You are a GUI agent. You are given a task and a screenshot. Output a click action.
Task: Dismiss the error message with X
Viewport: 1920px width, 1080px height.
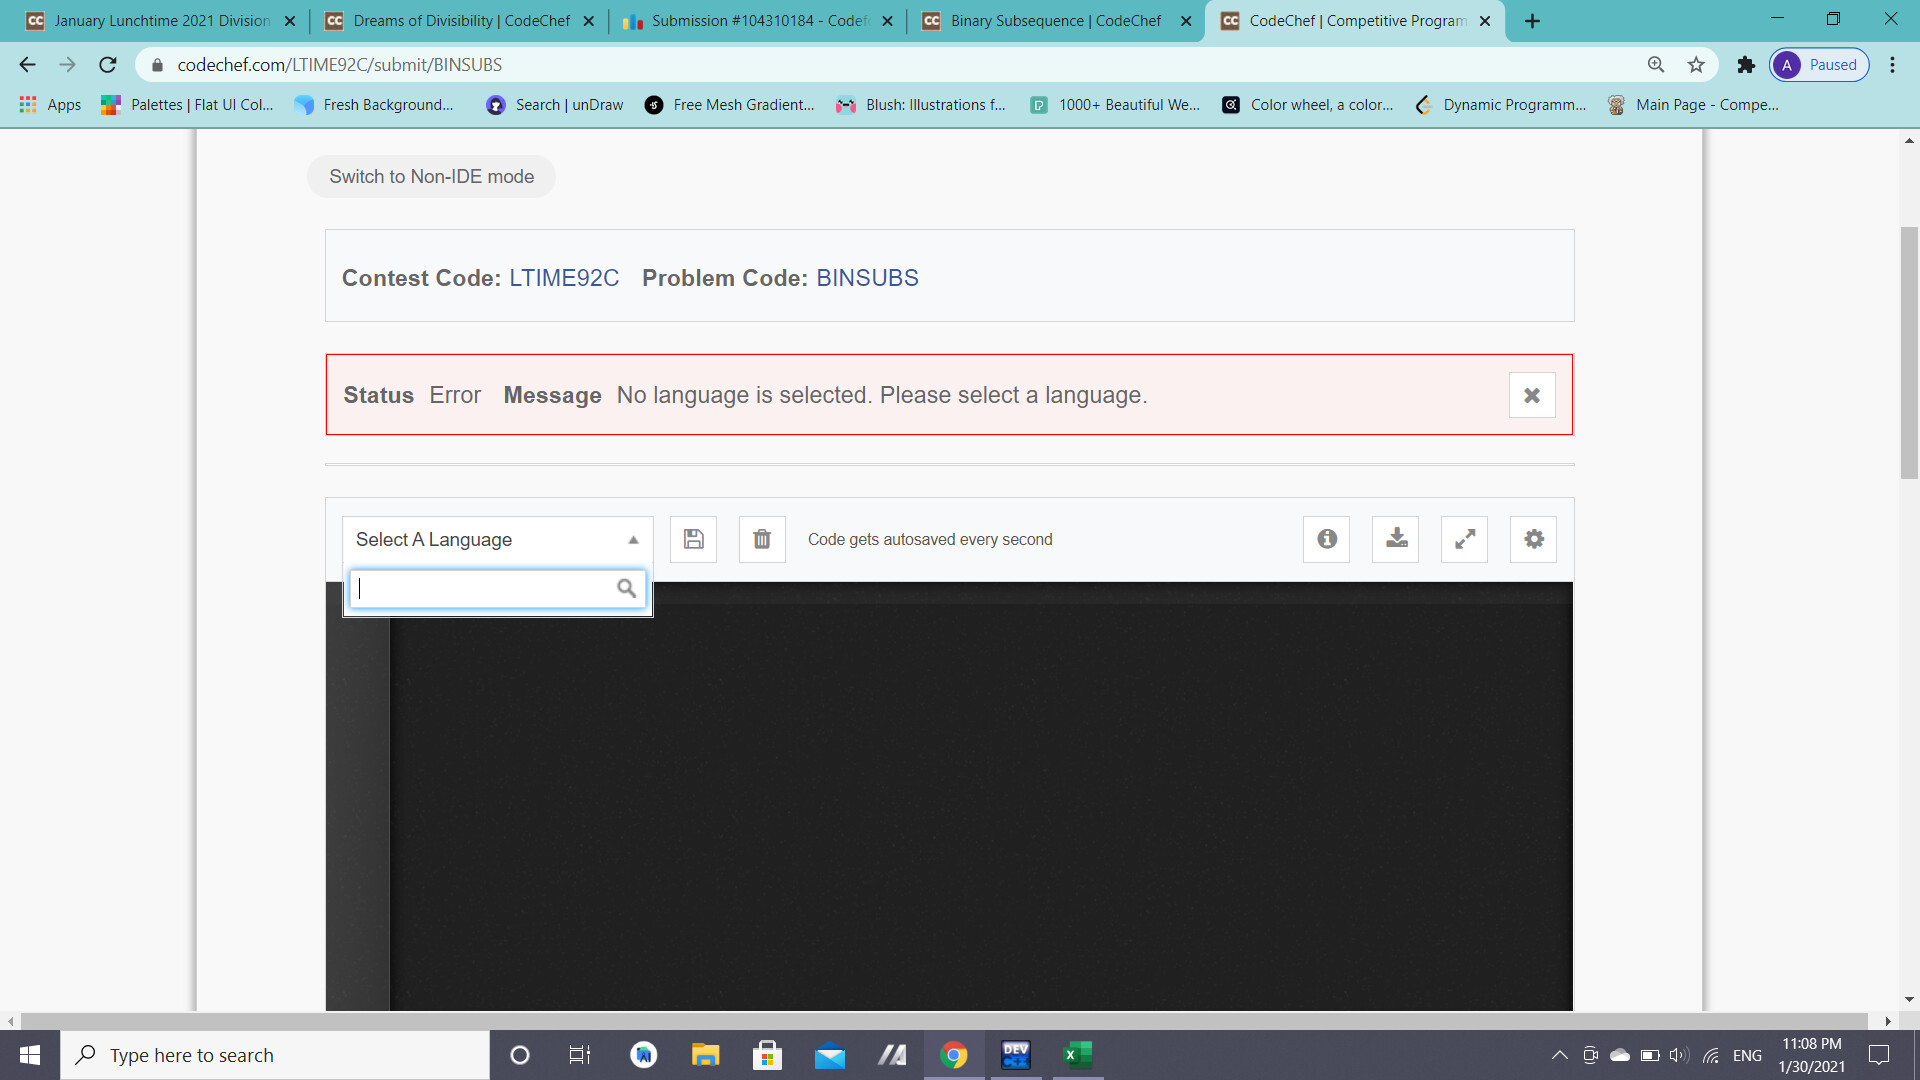coord(1531,395)
